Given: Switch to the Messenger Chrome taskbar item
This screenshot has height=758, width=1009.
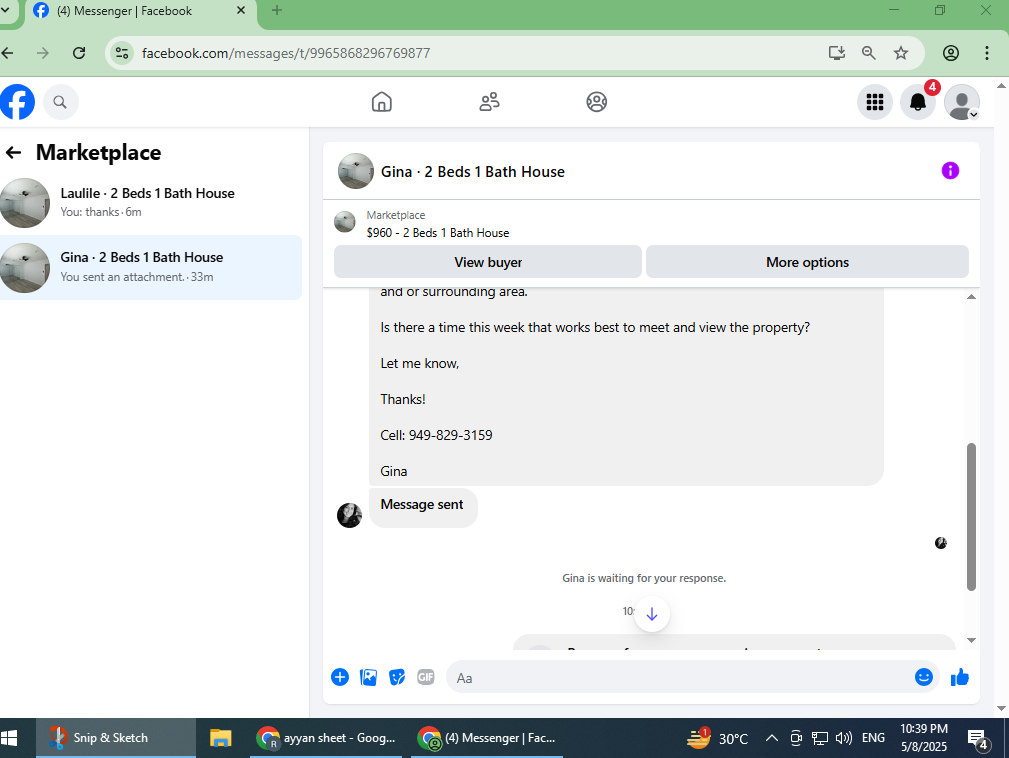Looking at the screenshot, I should [x=487, y=738].
